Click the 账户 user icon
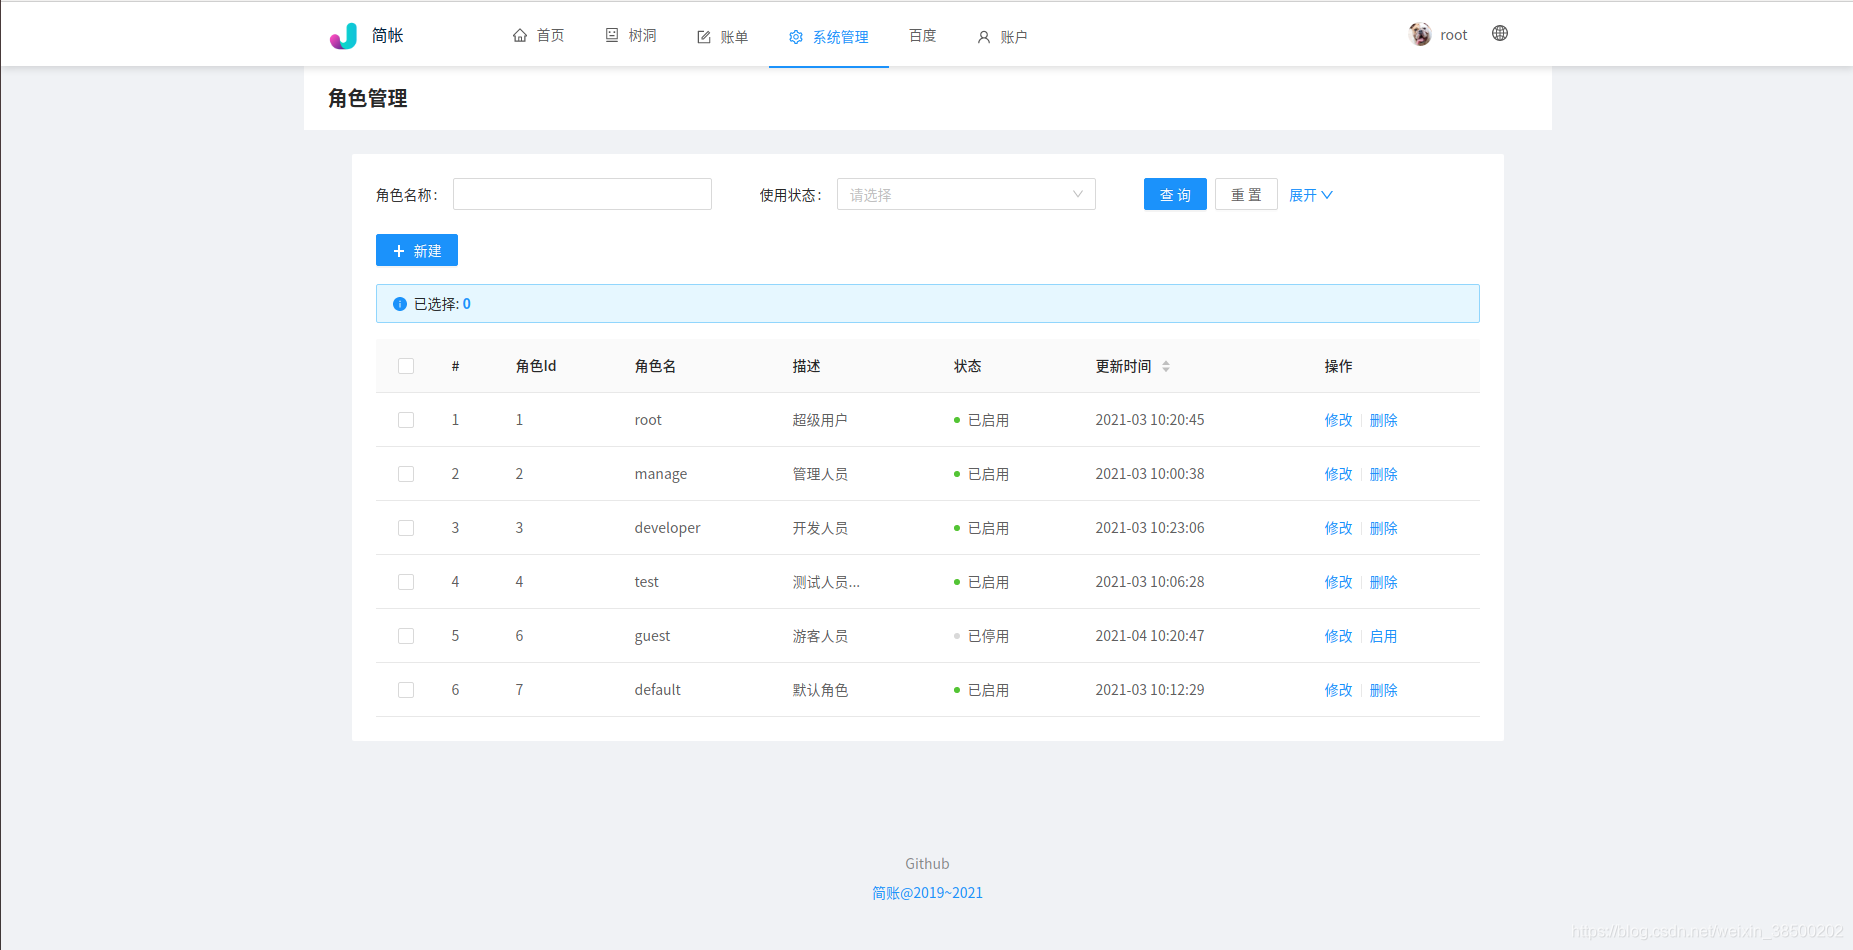The width and height of the screenshot is (1853, 950). pos(984,37)
